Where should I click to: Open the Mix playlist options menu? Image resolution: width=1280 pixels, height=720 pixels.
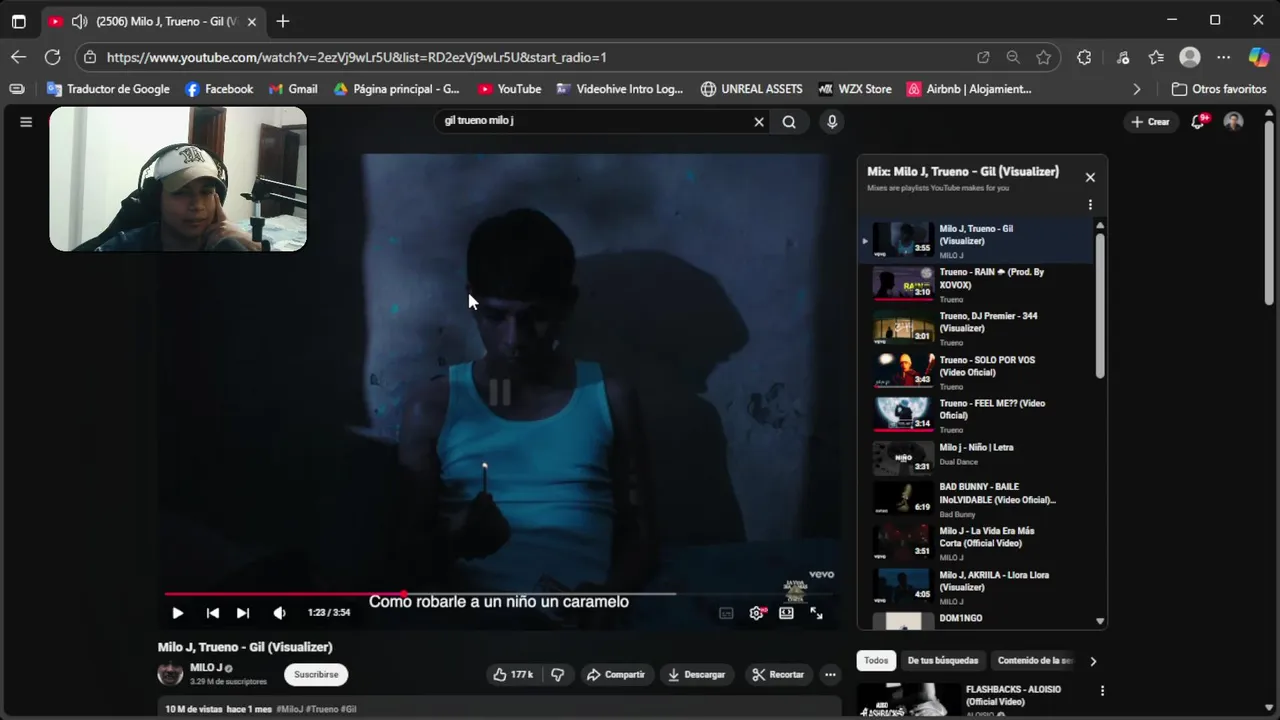[1090, 205]
